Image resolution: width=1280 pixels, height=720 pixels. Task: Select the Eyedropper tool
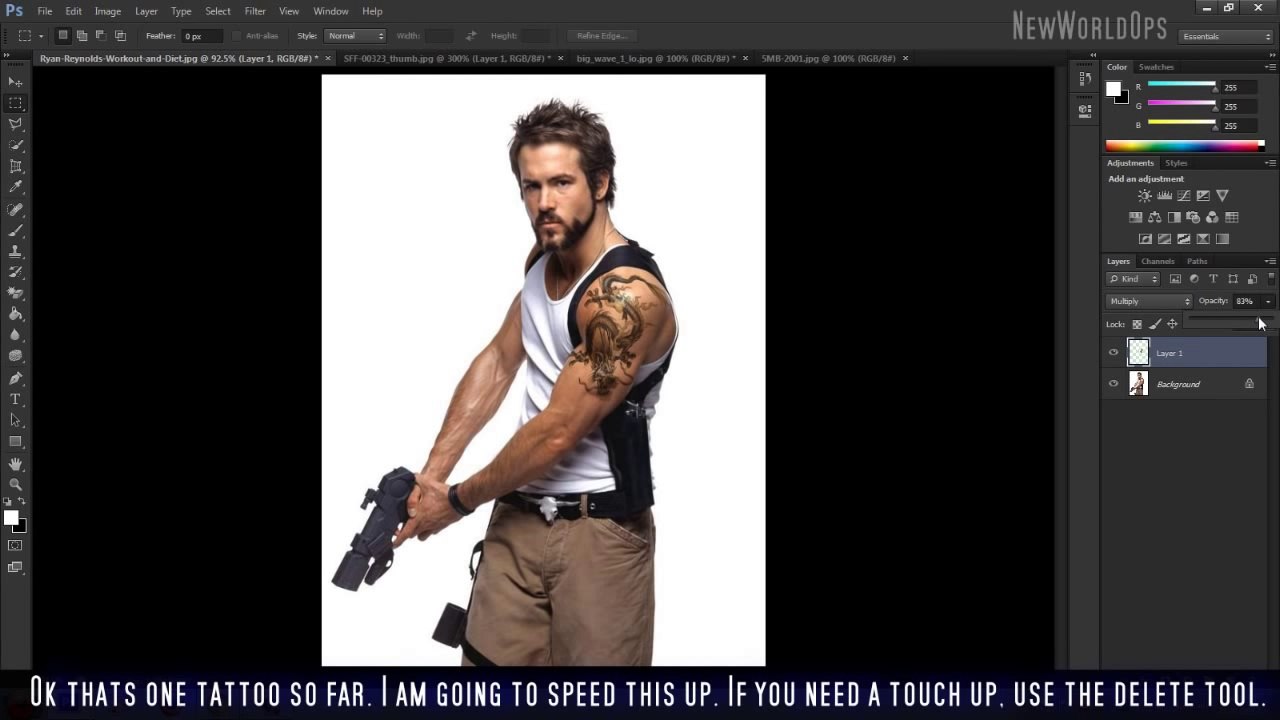(x=15, y=187)
